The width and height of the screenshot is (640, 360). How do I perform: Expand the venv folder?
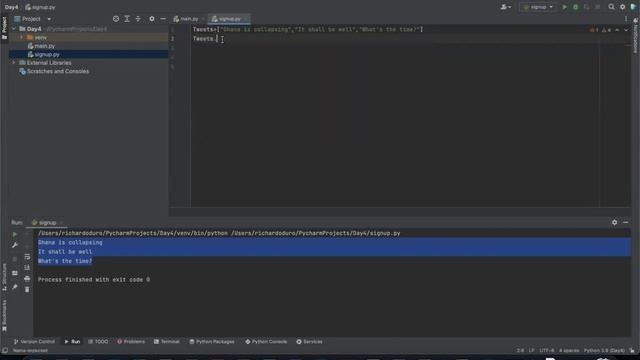(22, 38)
